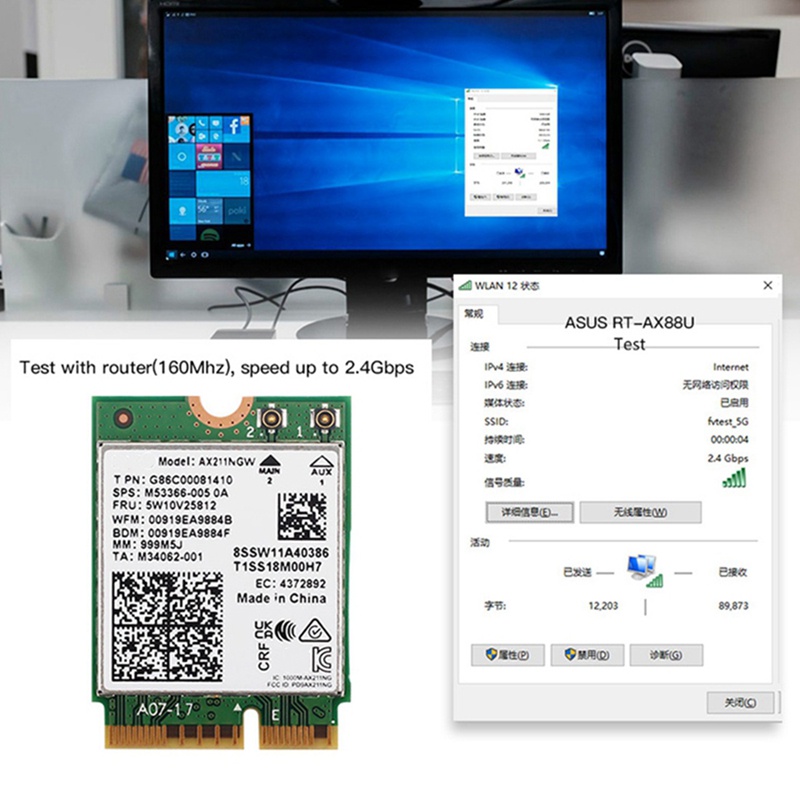The image size is (800, 800).
Task: Click the signal quality bars indicator
Action: [x=733, y=480]
